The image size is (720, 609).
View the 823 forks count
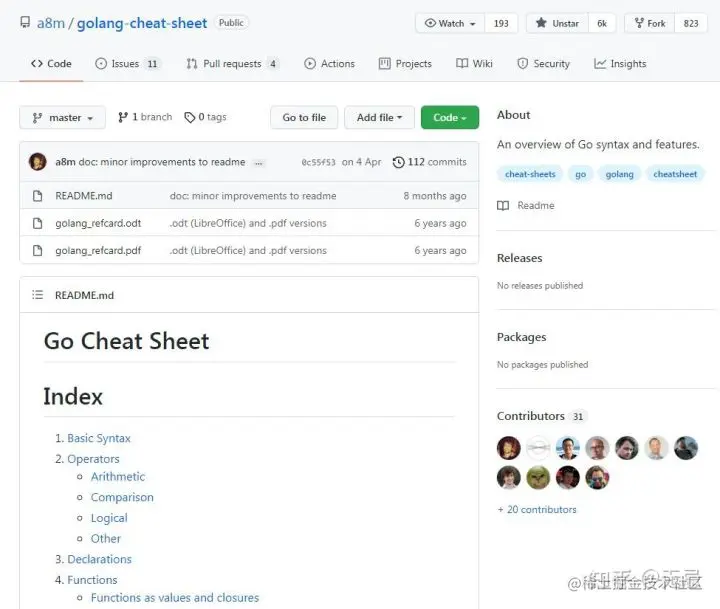pyautogui.click(x=691, y=23)
